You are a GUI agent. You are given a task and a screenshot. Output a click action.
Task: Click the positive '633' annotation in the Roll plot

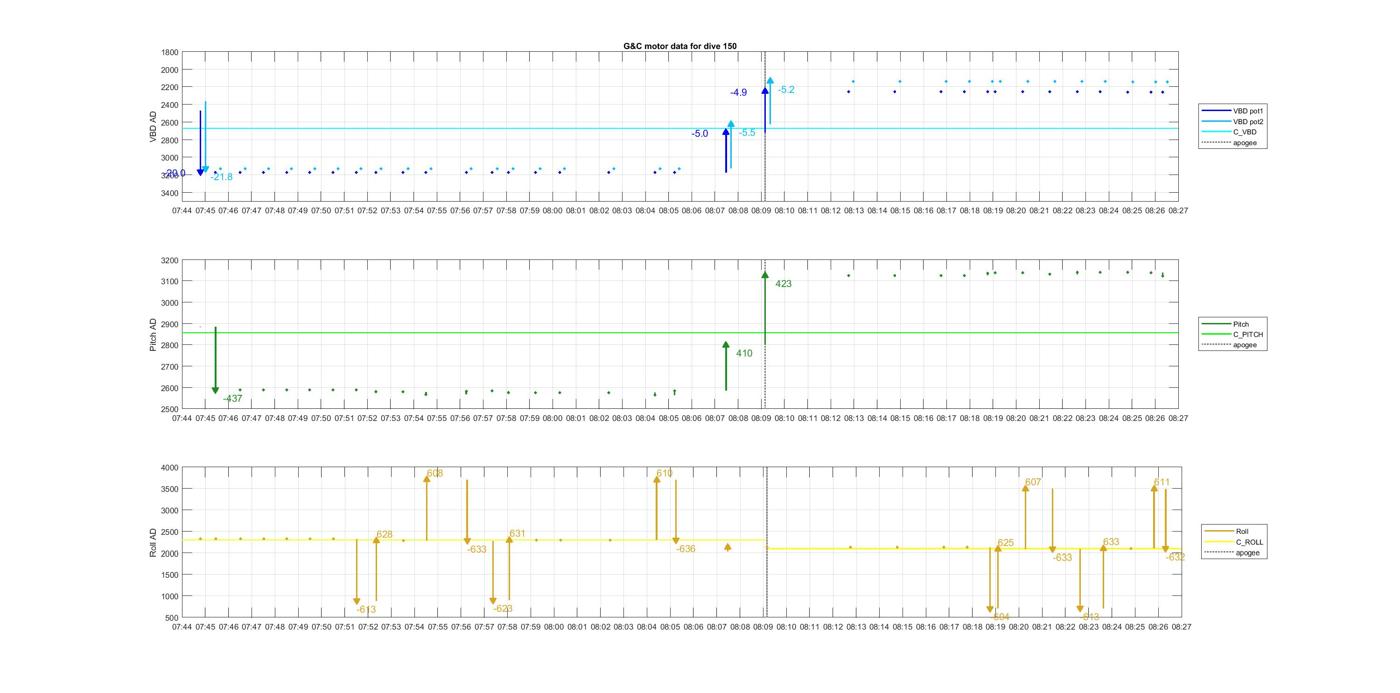point(1111,542)
